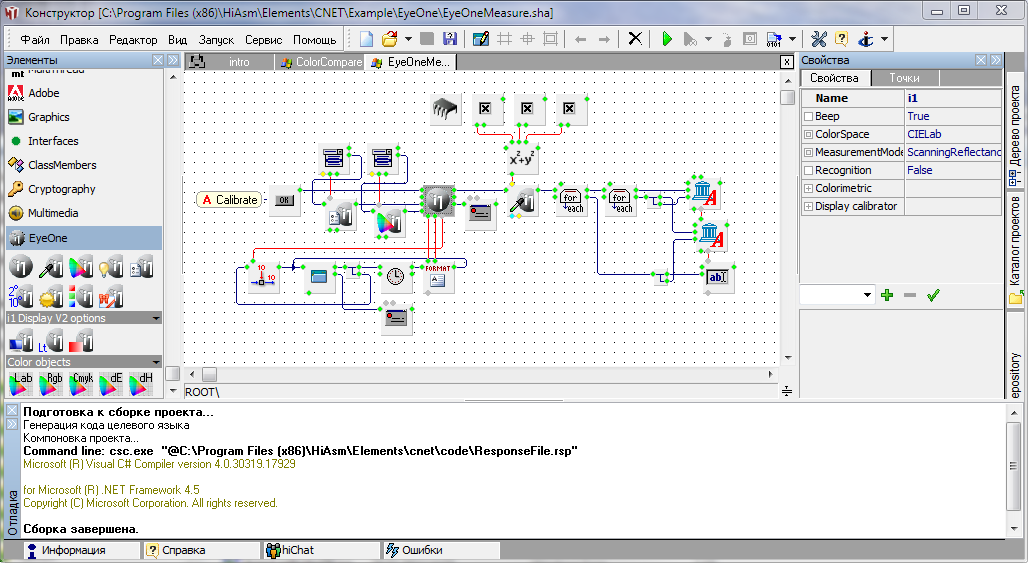Open the Сервис menu

pyautogui.click(x=263, y=40)
